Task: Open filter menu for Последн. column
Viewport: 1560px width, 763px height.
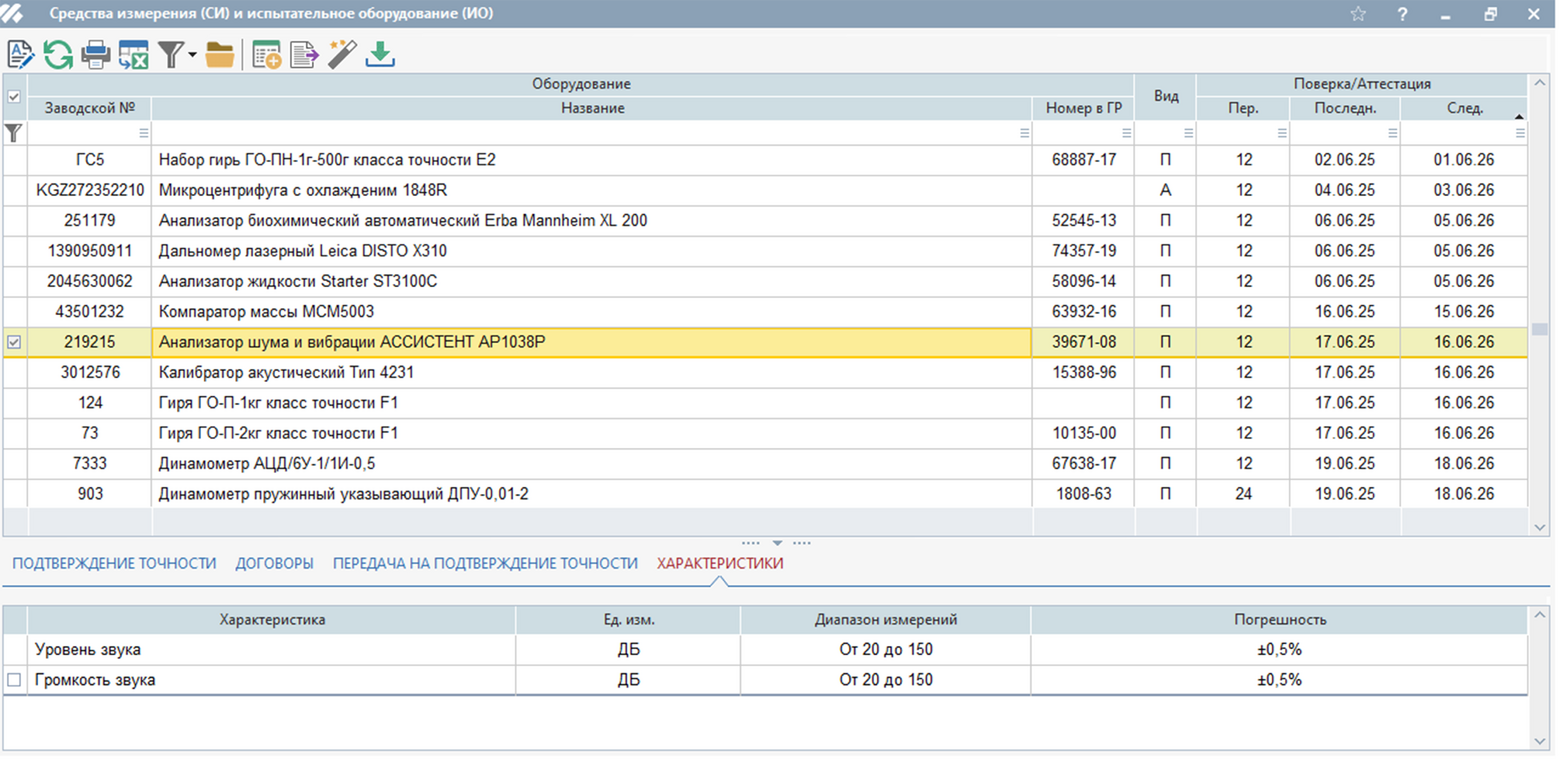Action: 1392,132
